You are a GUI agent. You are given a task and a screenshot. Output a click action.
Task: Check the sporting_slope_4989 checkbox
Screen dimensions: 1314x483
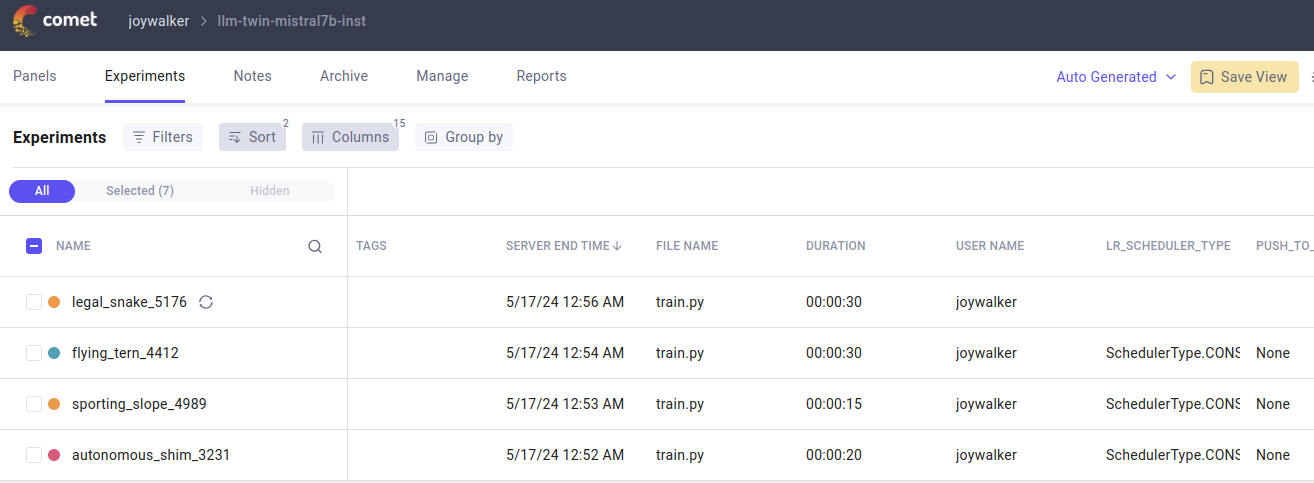[34, 404]
